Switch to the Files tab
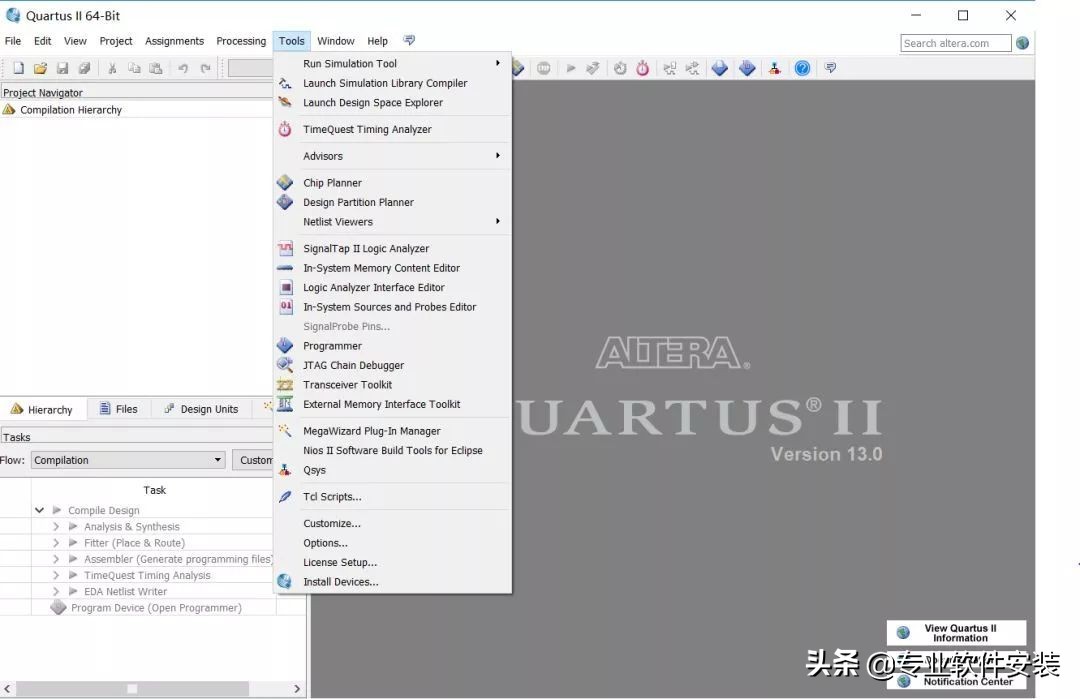Screen dimensions: 1080x699 [118, 409]
